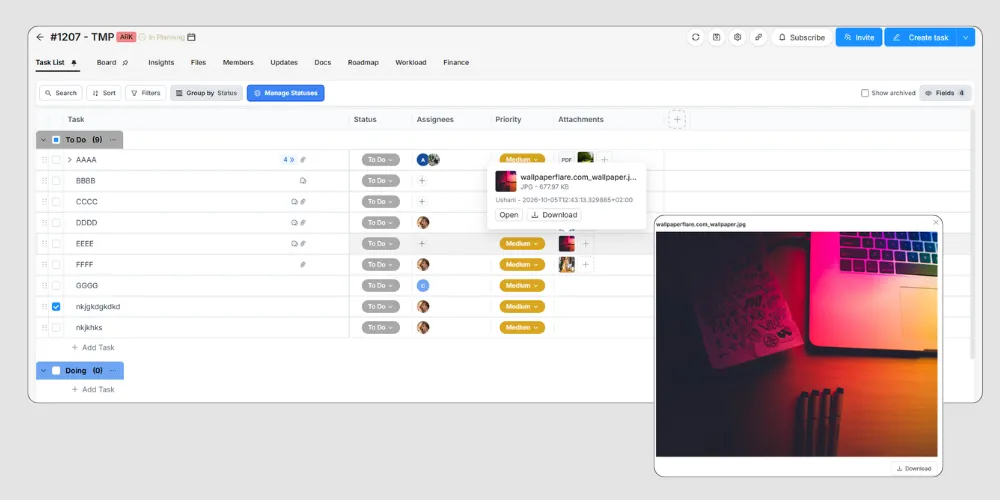Click drag handle icon of GGGG row
Screen dimensions: 1000x500
[x=44, y=286]
